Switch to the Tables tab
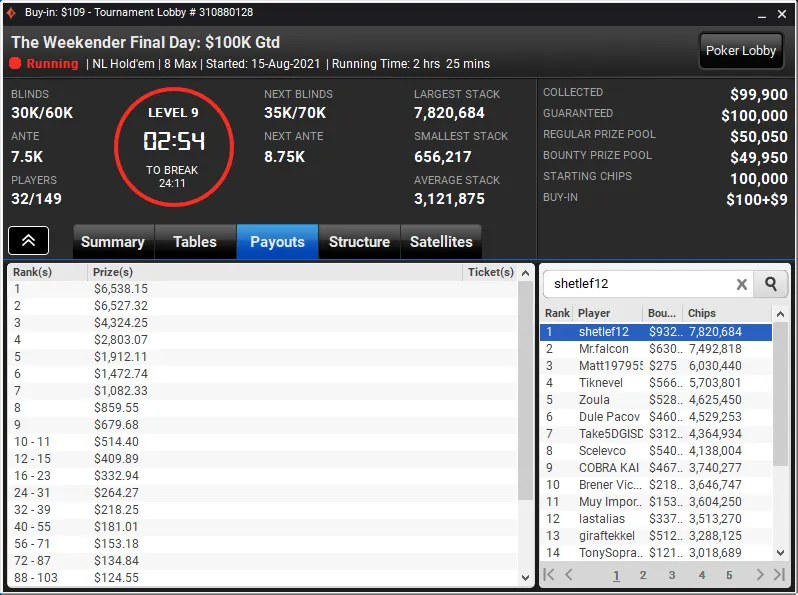 click(195, 242)
